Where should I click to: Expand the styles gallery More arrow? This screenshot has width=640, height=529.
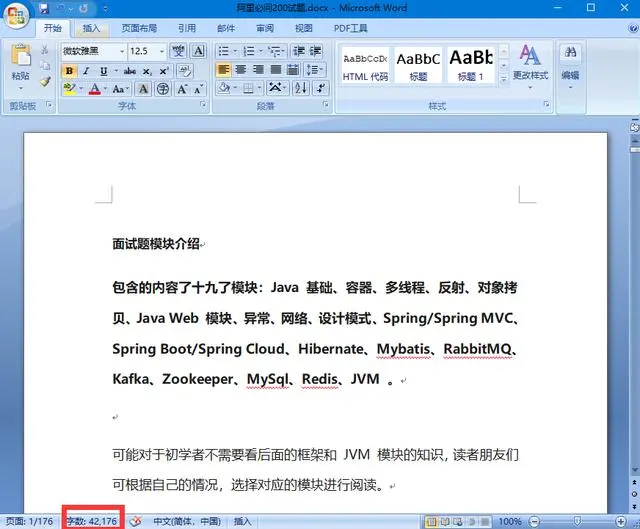pos(504,79)
